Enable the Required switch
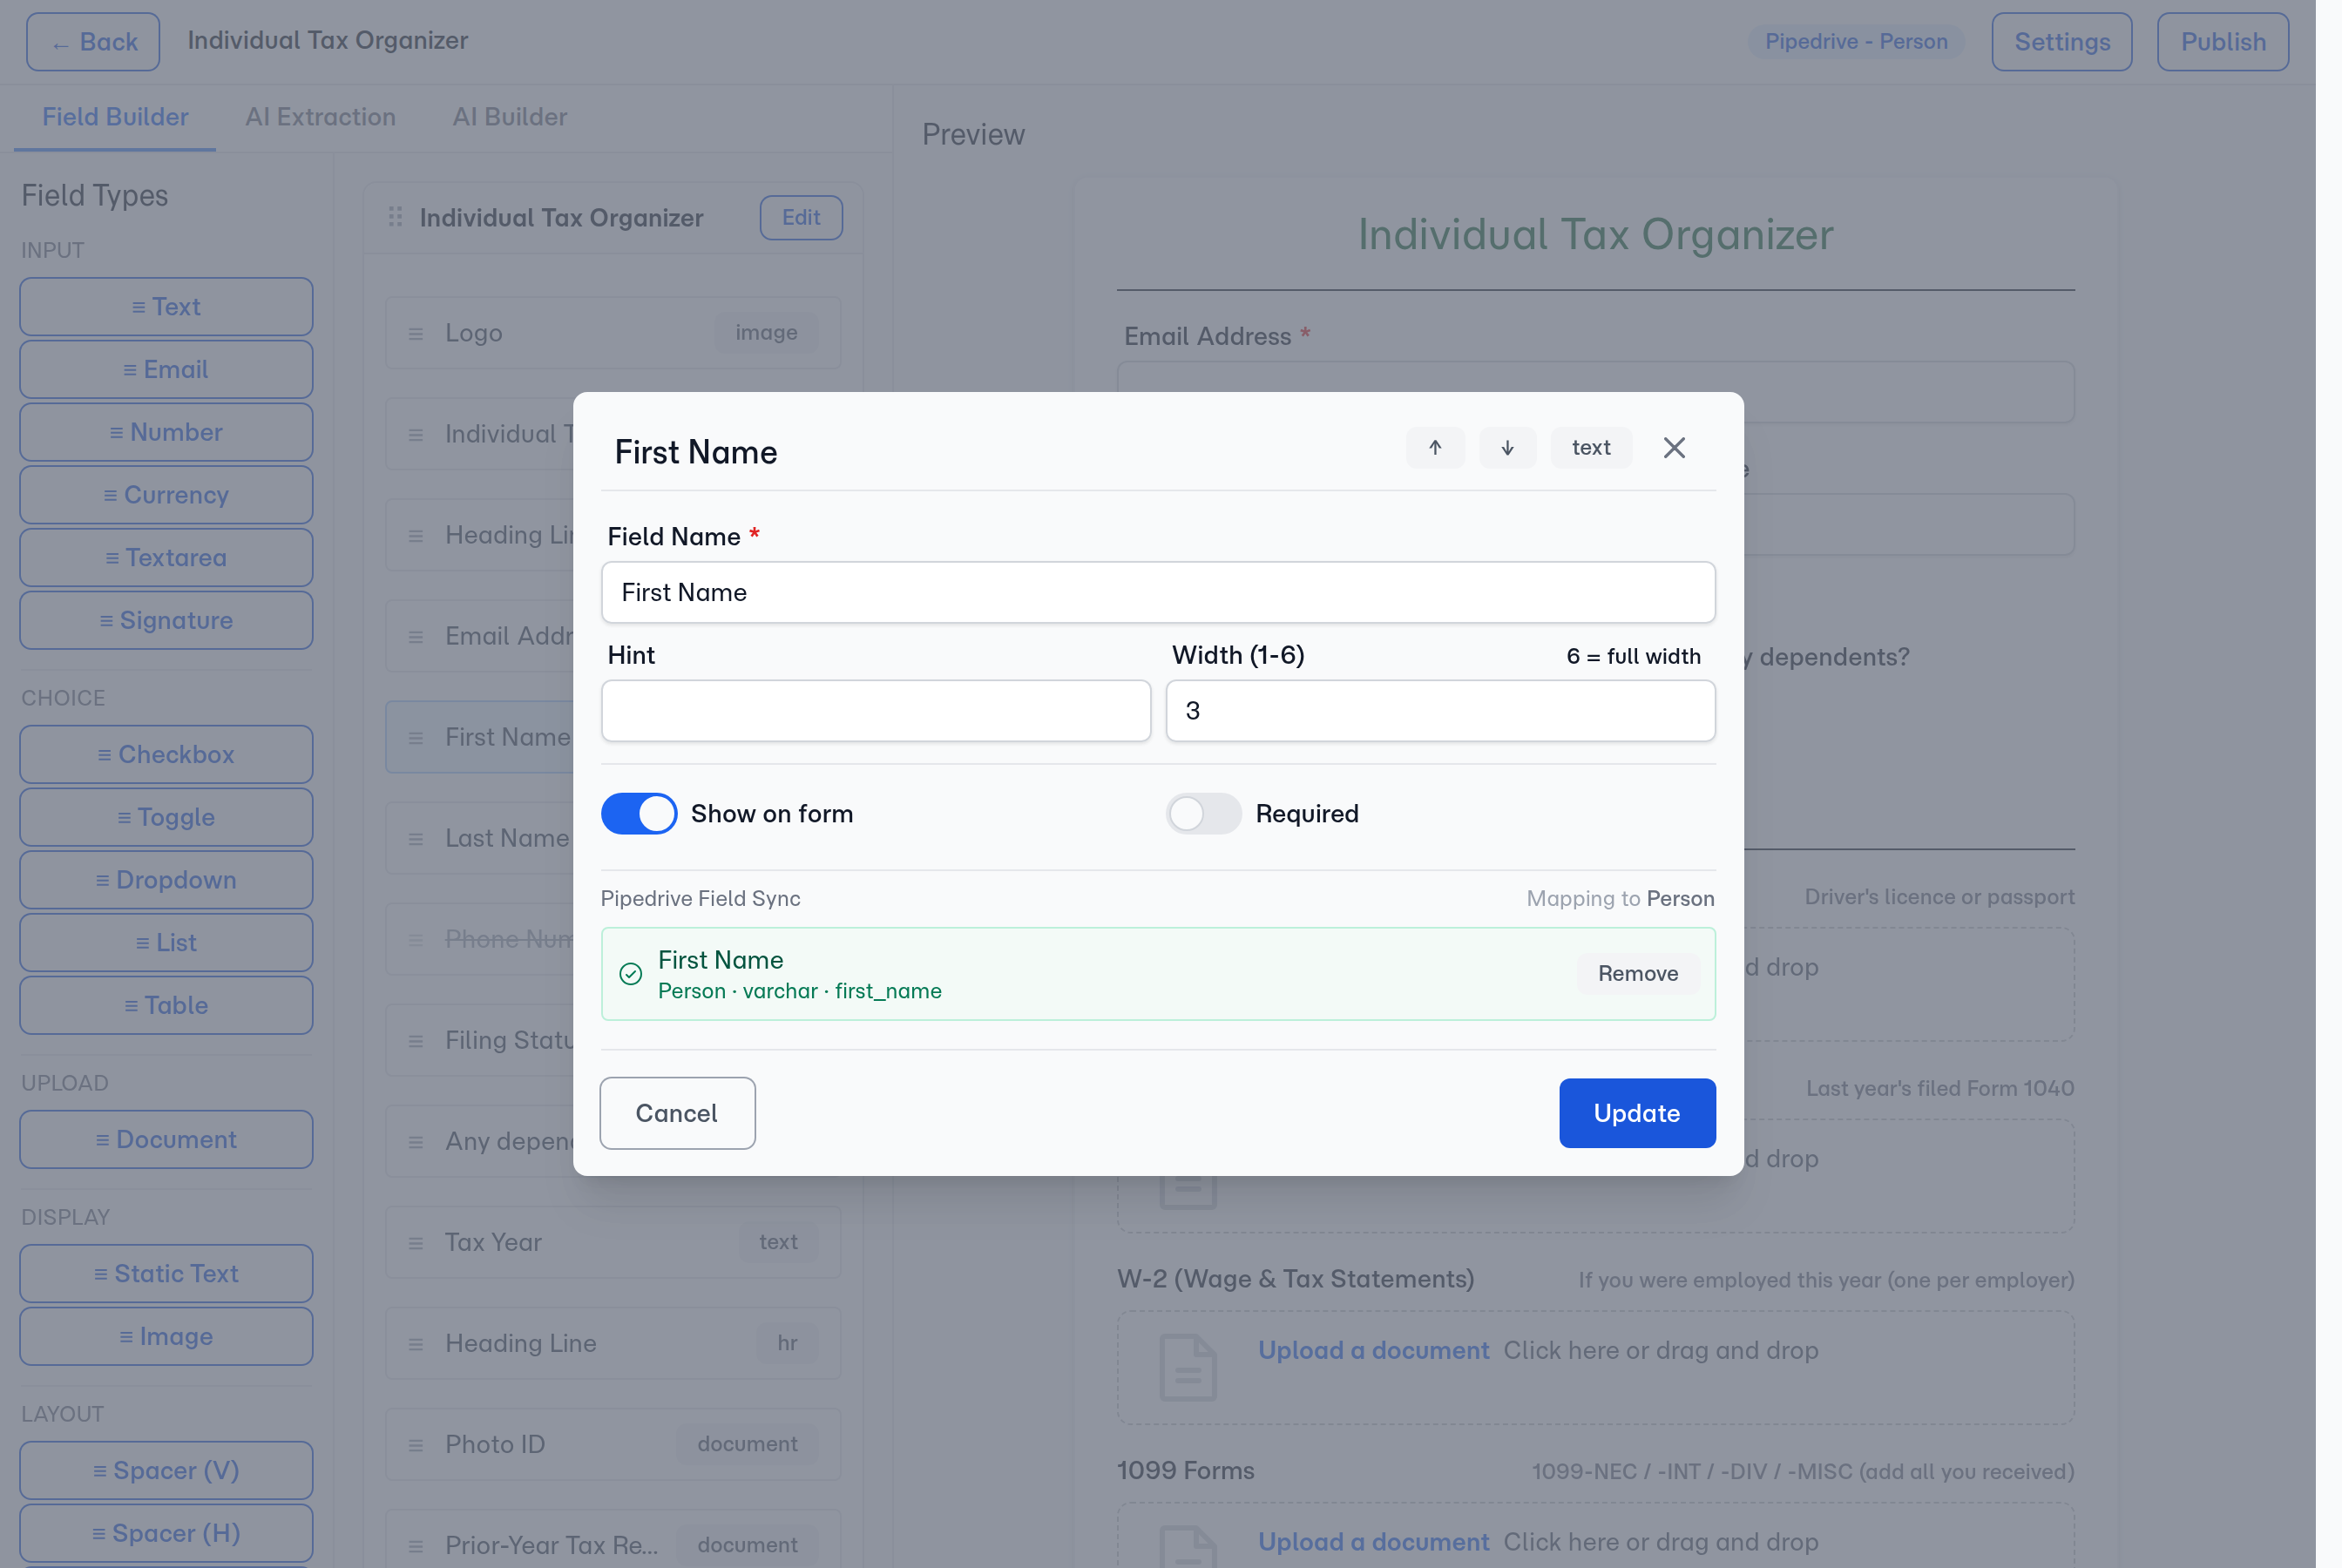The height and width of the screenshot is (1568, 2342). (1203, 813)
